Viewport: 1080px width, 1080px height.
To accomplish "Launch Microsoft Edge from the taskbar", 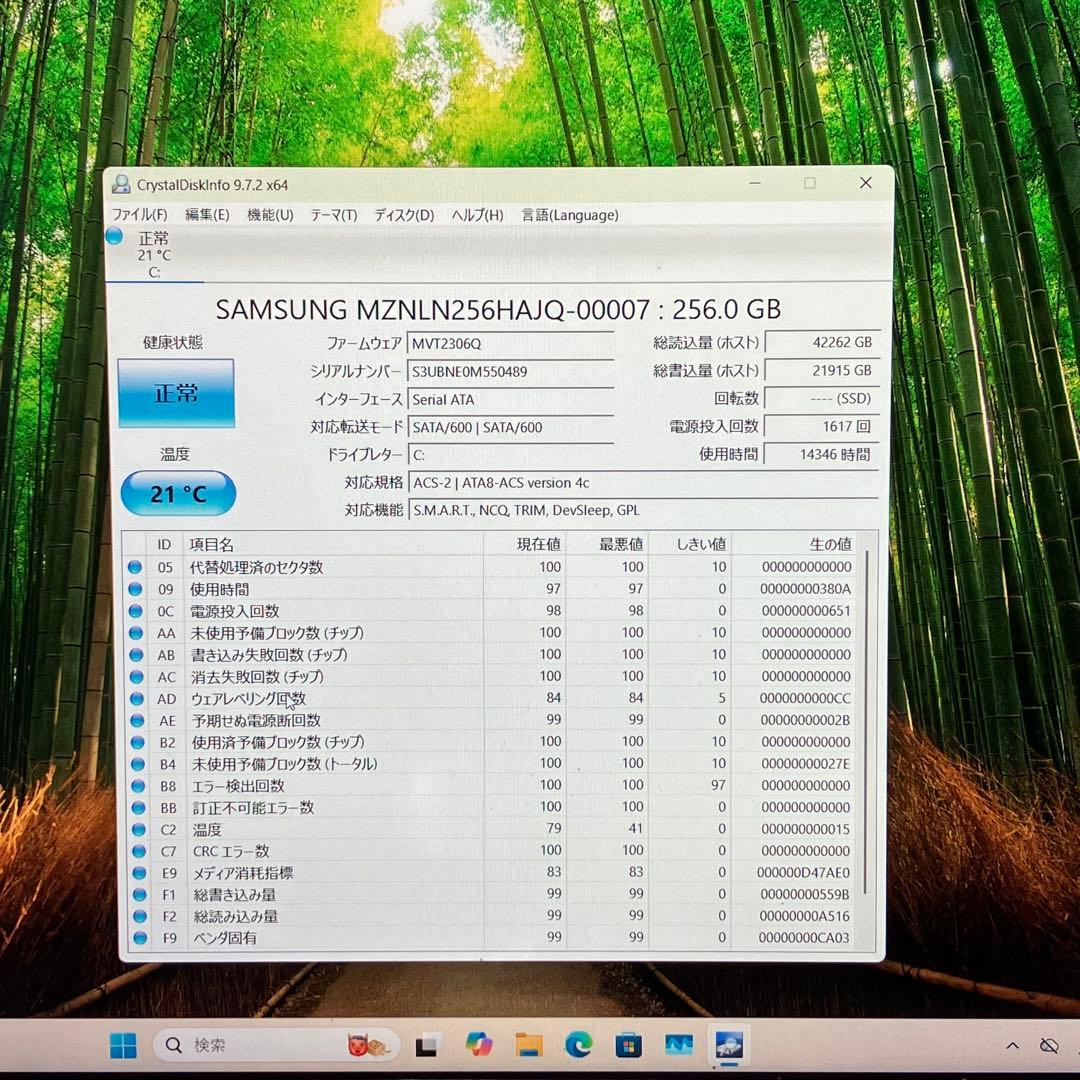I will click(579, 1046).
